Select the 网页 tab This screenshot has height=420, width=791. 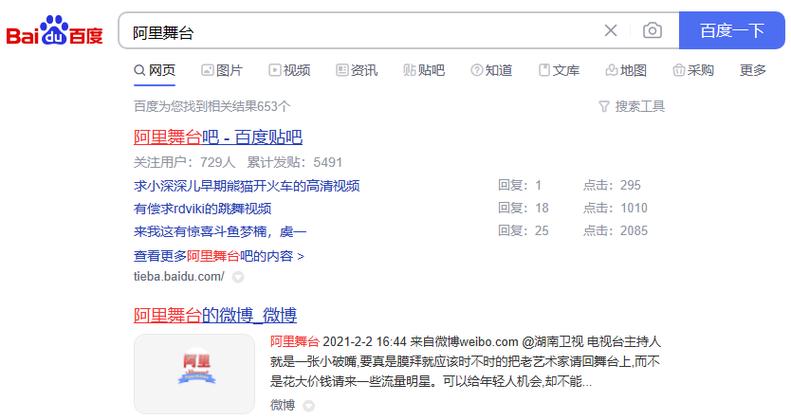(155, 70)
